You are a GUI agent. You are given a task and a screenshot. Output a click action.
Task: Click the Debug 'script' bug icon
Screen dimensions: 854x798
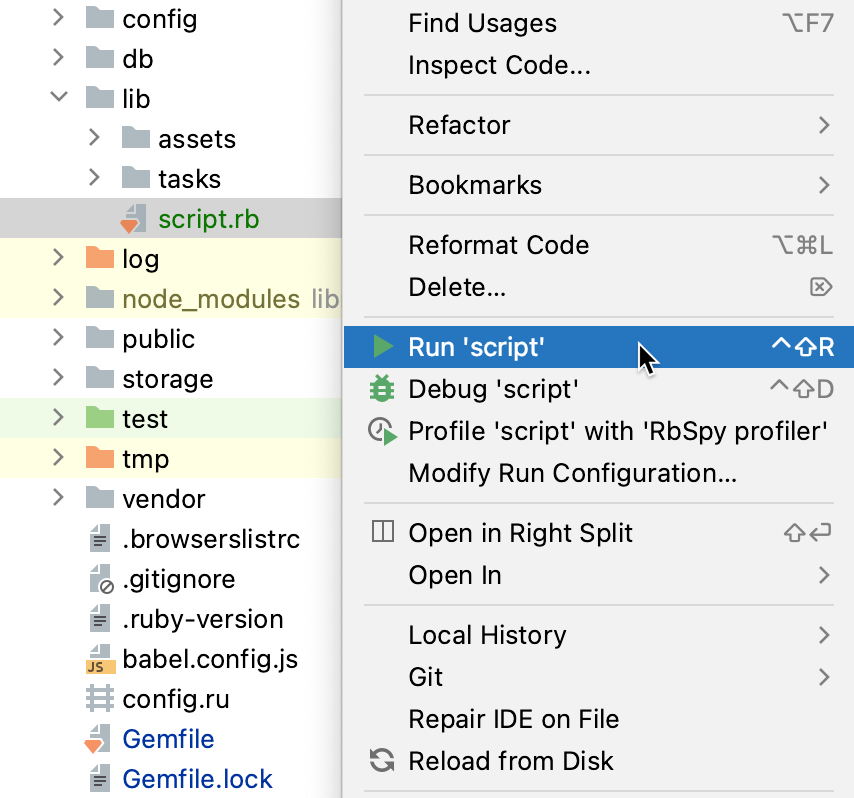click(x=382, y=388)
